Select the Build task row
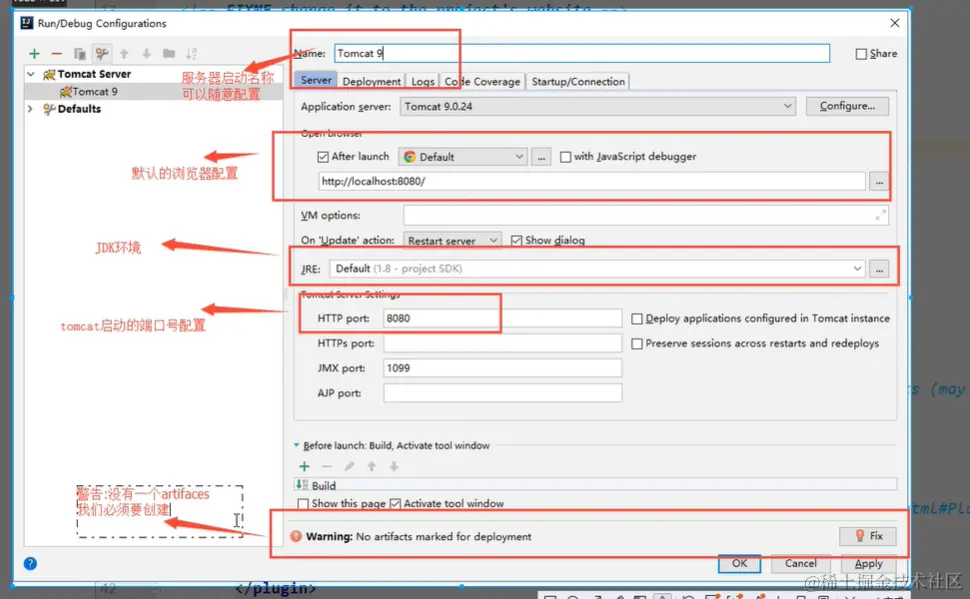The image size is (970, 599). (x=595, y=485)
